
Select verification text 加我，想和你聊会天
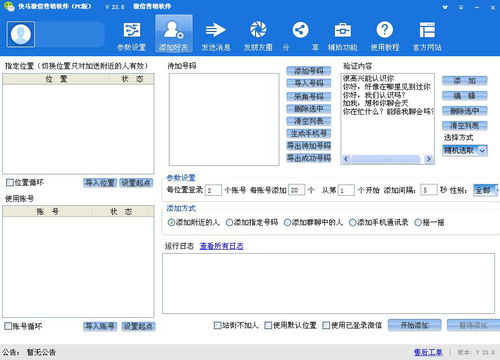[375, 103]
